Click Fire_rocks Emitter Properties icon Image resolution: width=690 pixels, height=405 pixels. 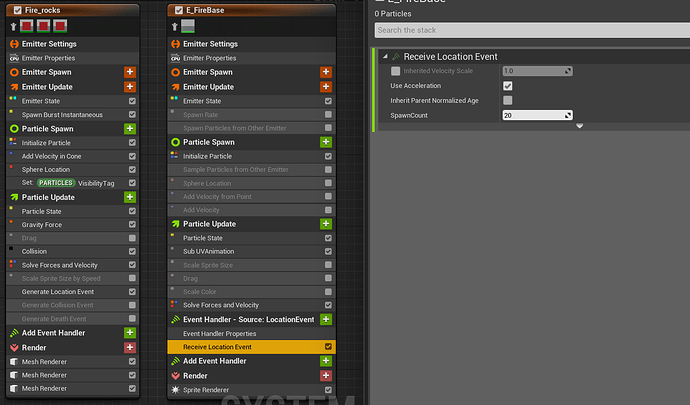point(14,58)
